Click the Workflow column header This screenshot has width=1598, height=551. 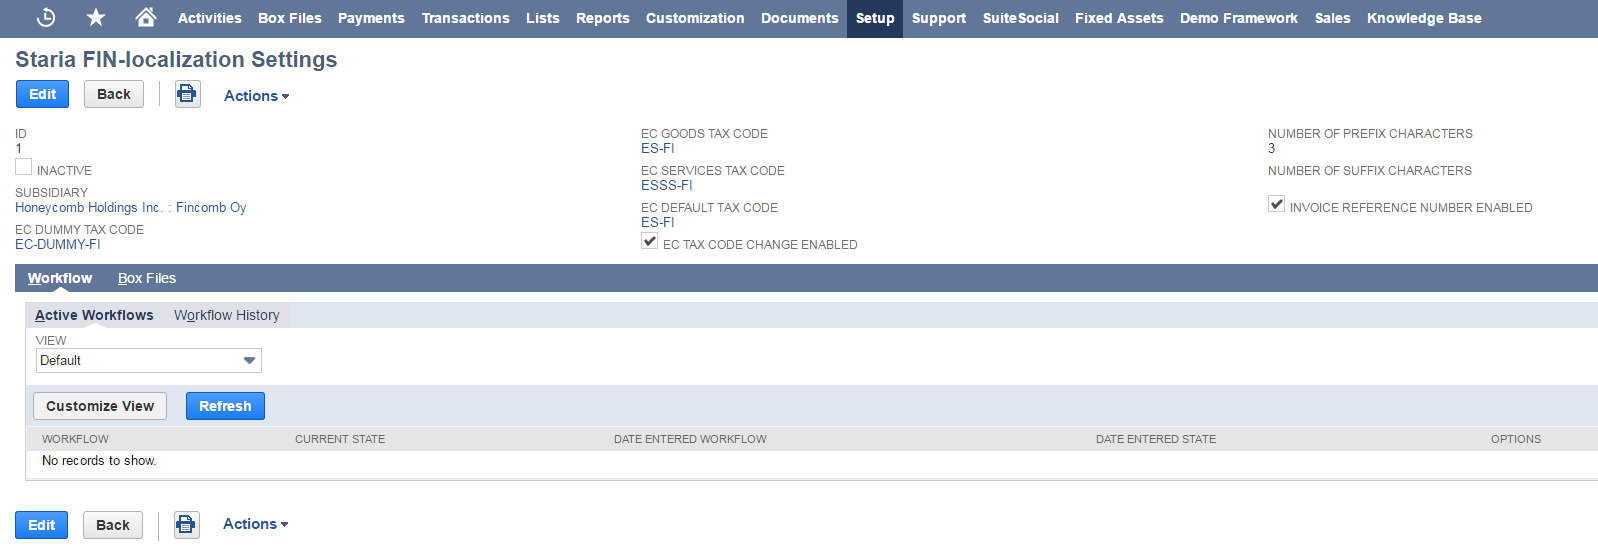tap(75, 439)
